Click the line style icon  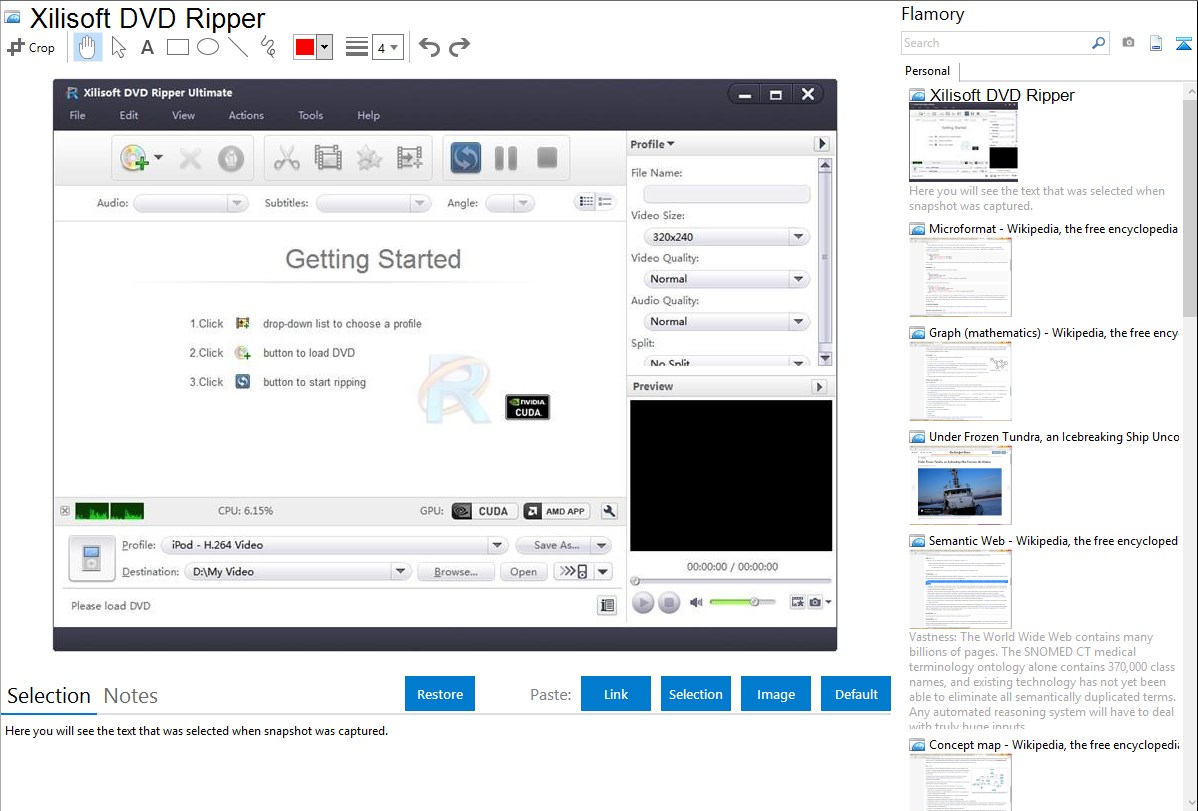[356, 47]
